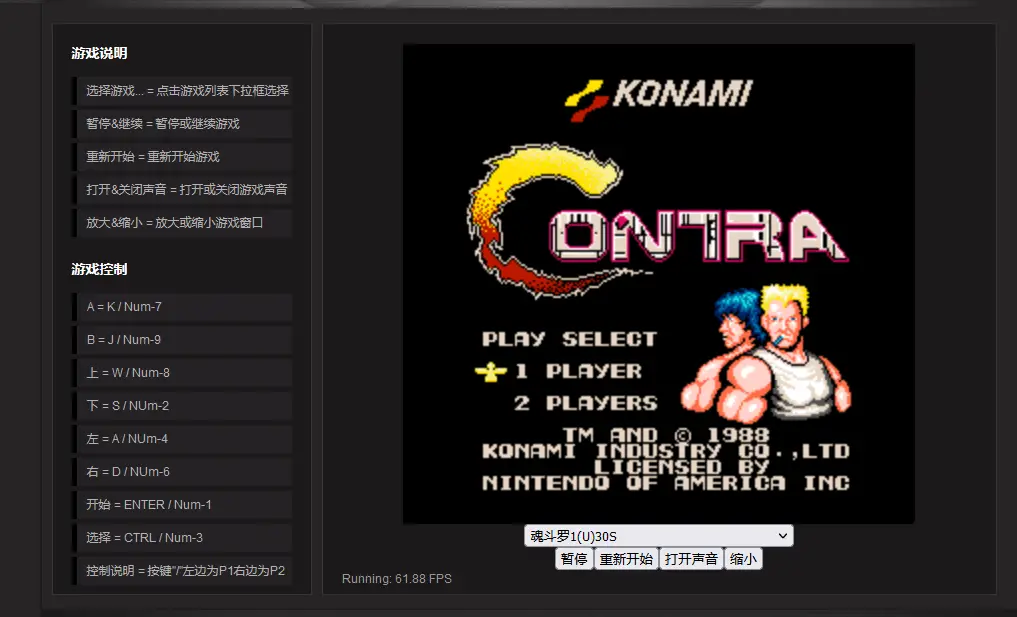Click the 游戏控制 heading
Screen dimensions: 1017x617
99,269
